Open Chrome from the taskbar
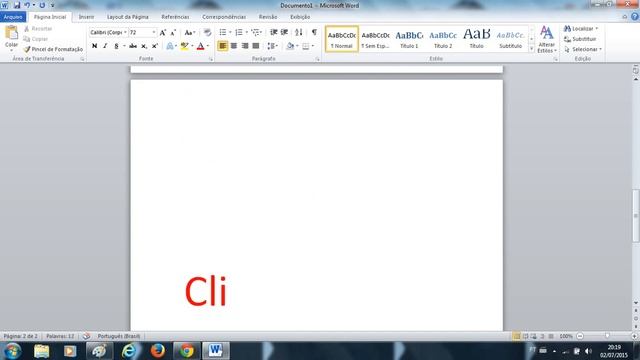The width and height of the screenshot is (640, 360). (187, 351)
